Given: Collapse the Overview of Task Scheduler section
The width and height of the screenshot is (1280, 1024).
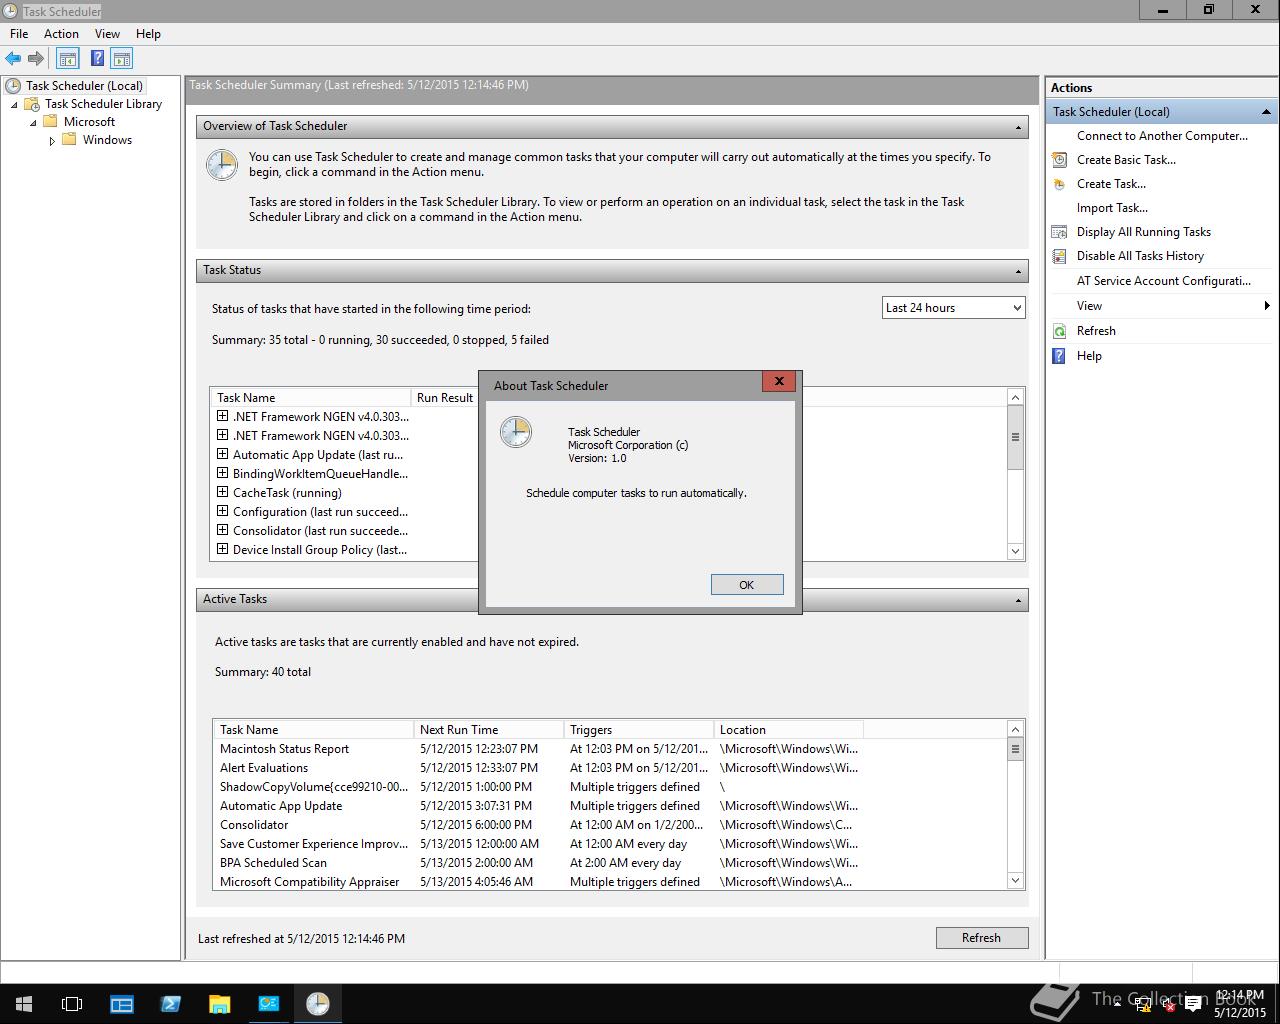Looking at the screenshot, I should tap(1018, 127).
